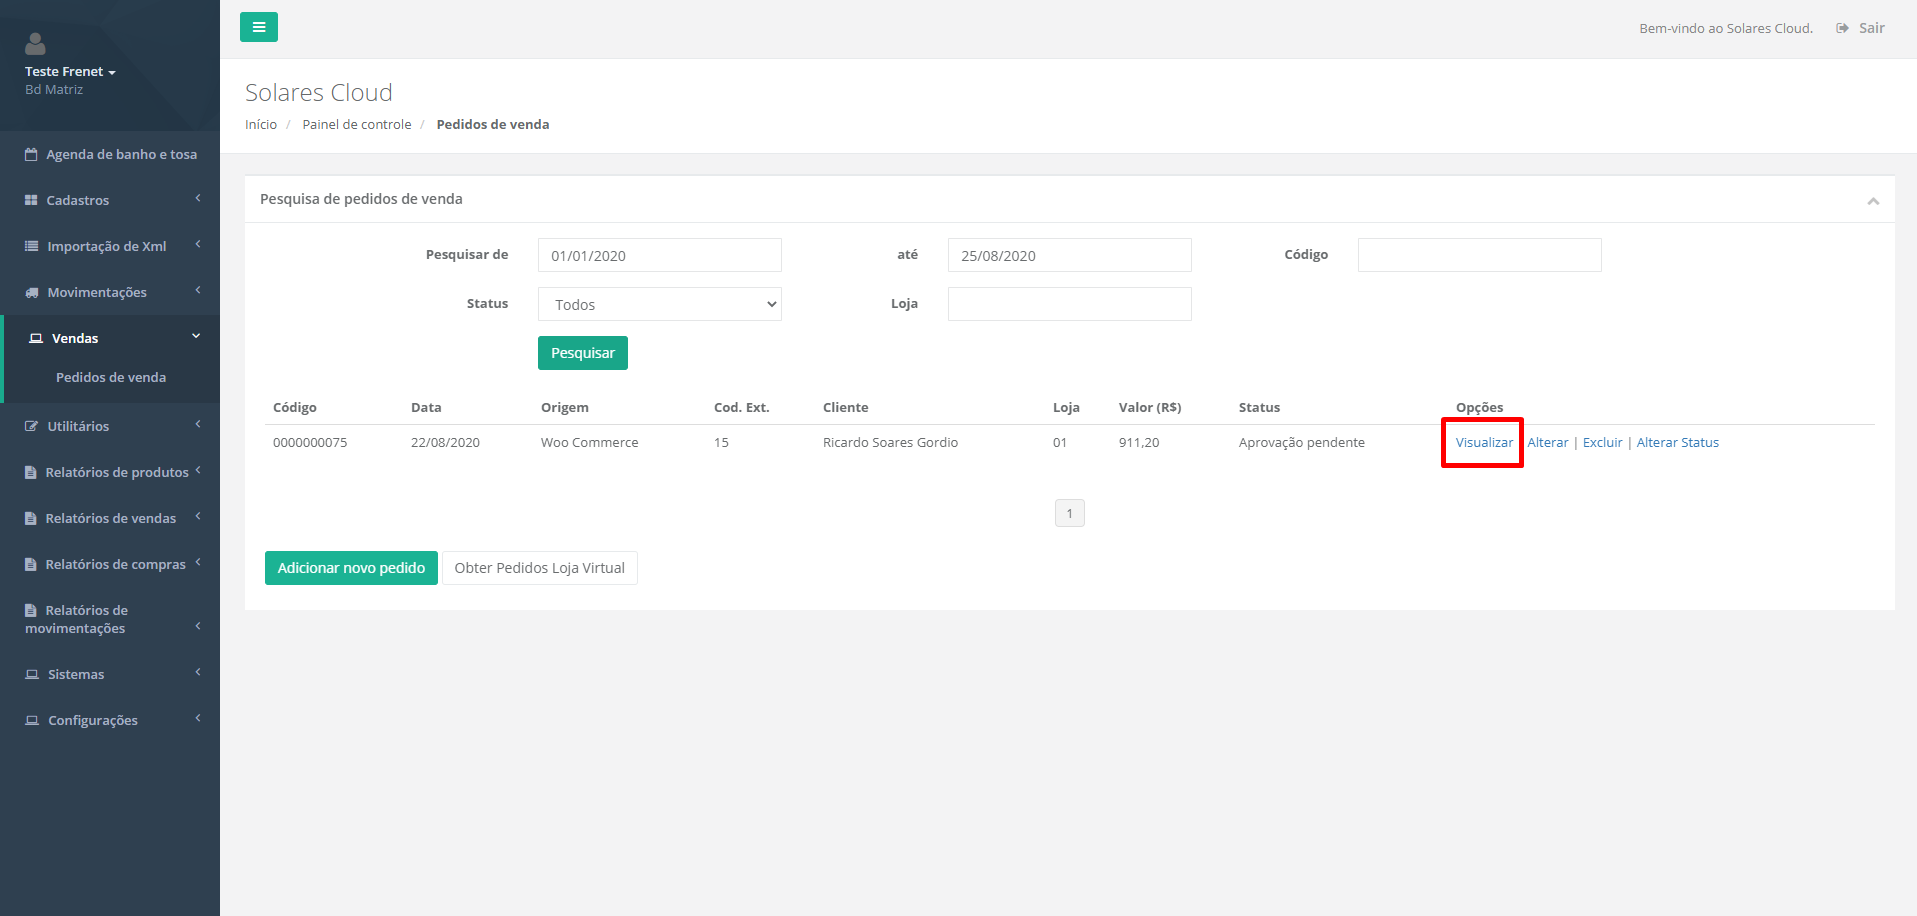
Task: Open the Importação de Xml menu
Action: point(106,246)
